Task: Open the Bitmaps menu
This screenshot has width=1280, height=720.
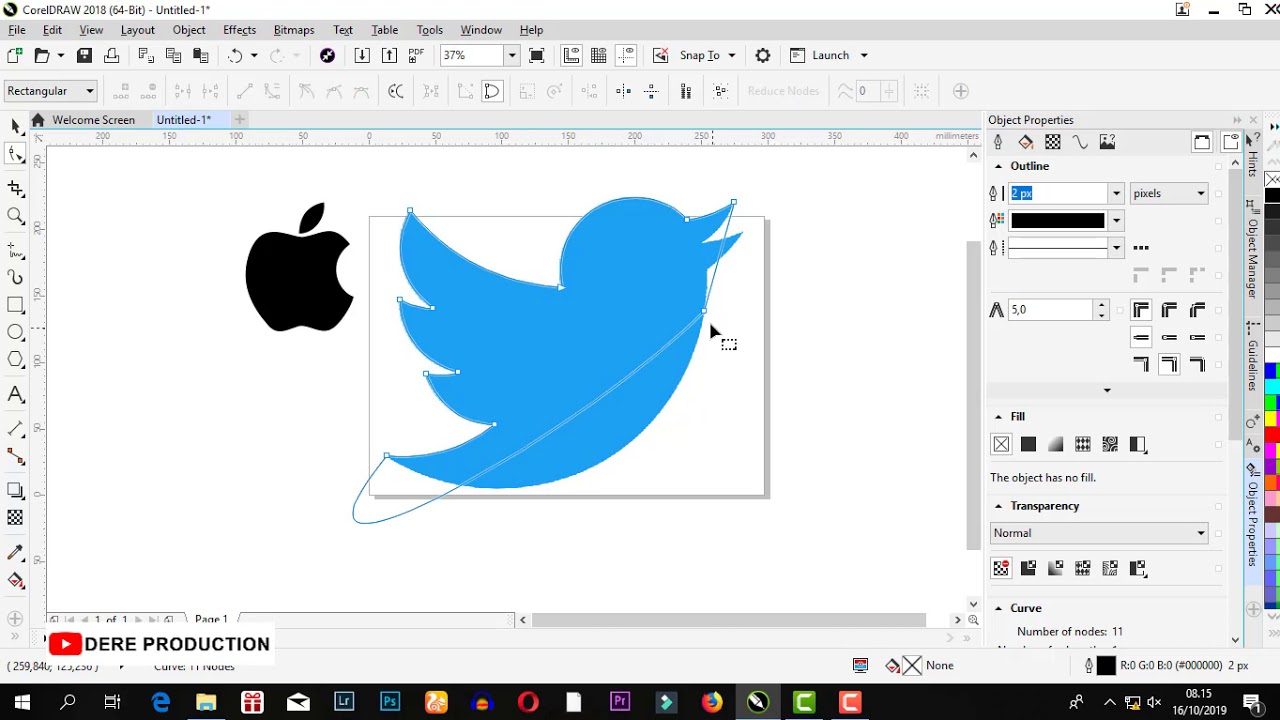Action: [x=294, y=30]
